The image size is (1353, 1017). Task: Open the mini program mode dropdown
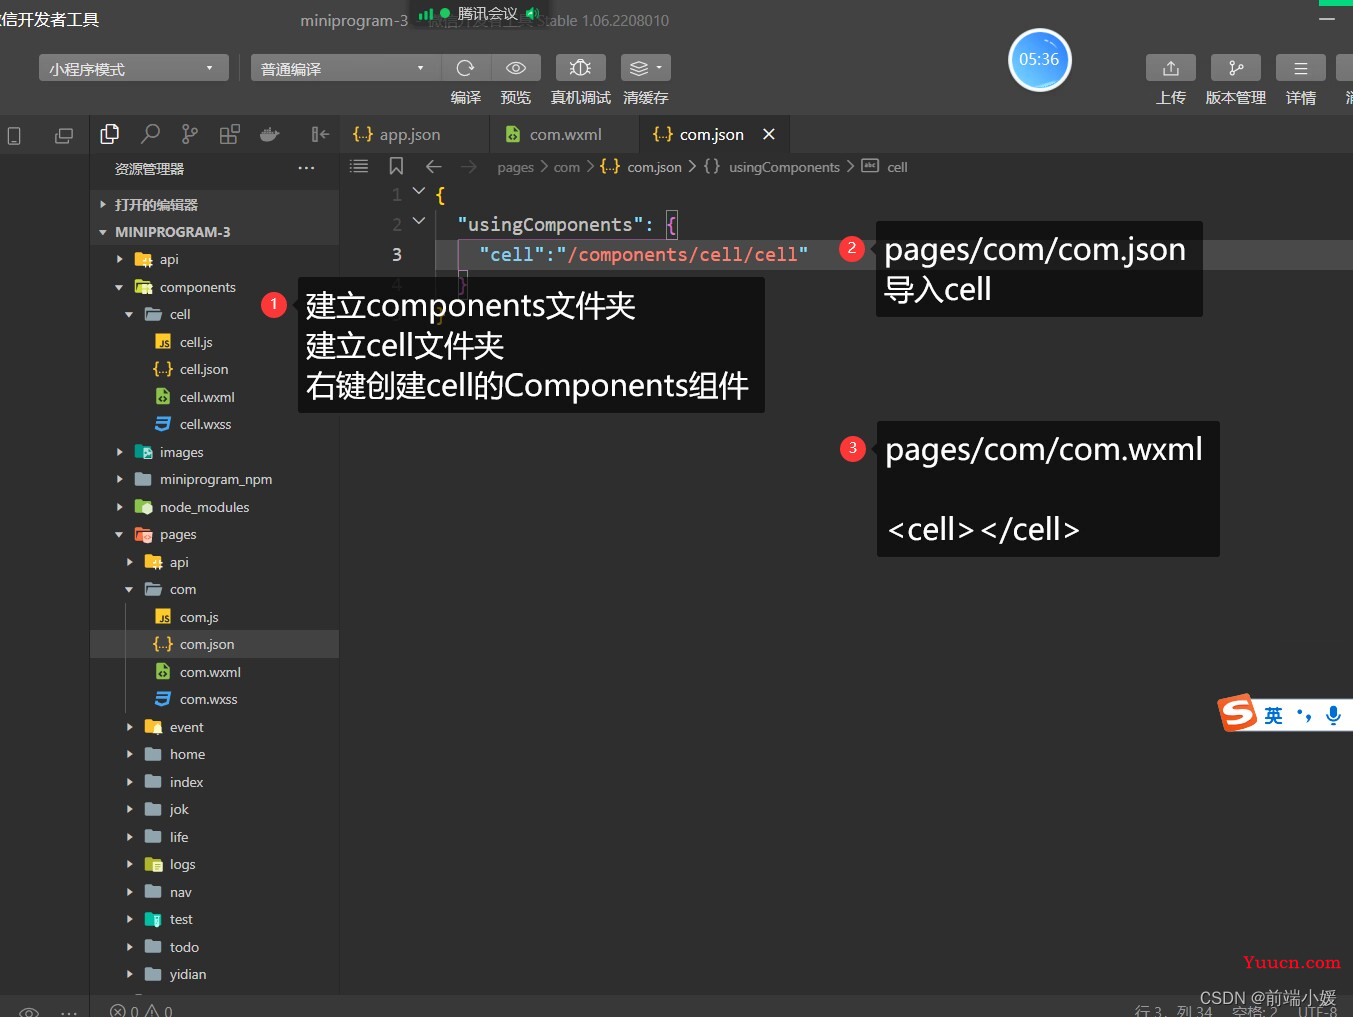tap(134, 68)
